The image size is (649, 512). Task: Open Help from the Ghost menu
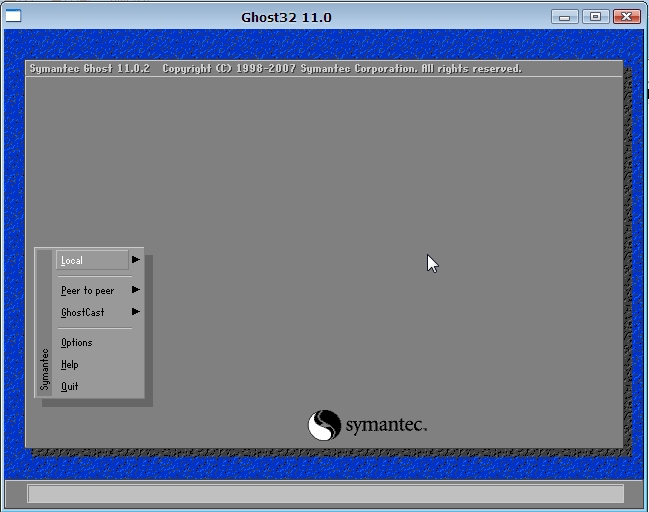69,365
